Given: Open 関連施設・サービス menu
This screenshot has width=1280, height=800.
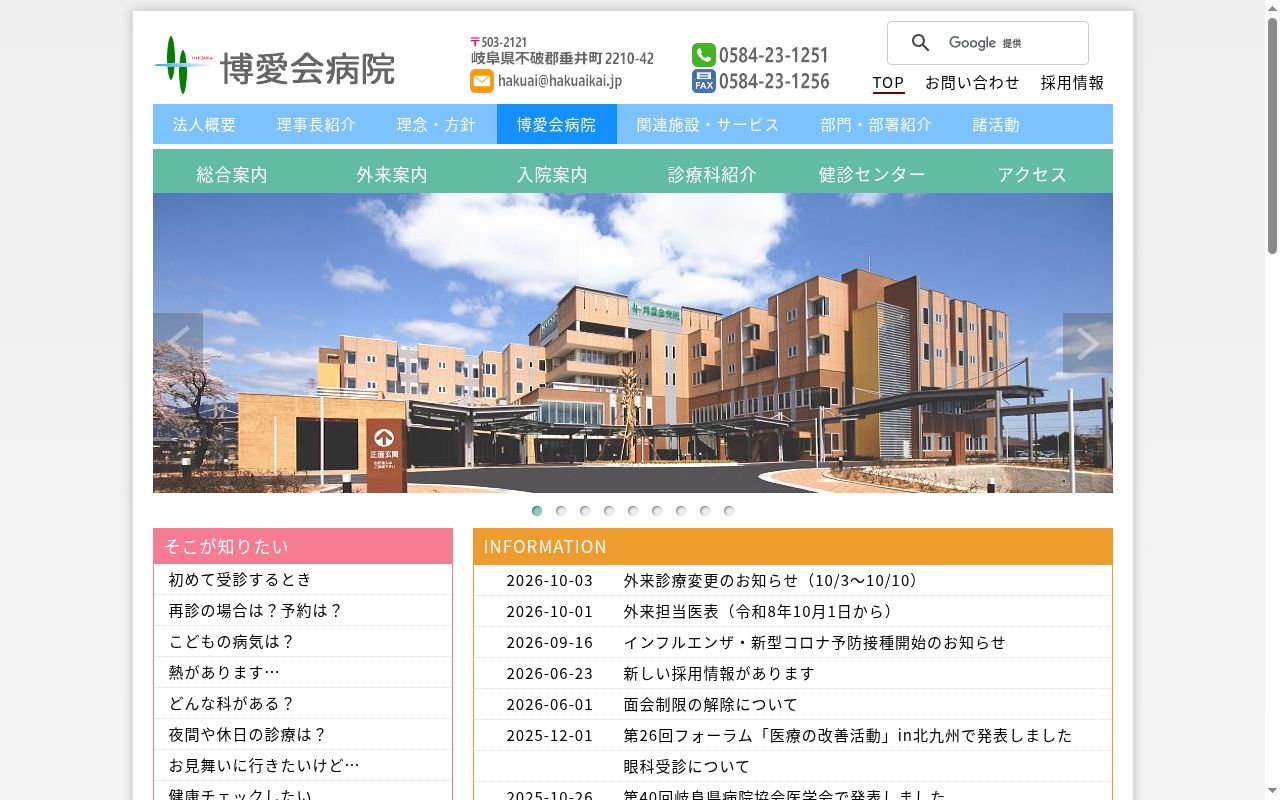Looking at the screenshot, I should (708, 124).
